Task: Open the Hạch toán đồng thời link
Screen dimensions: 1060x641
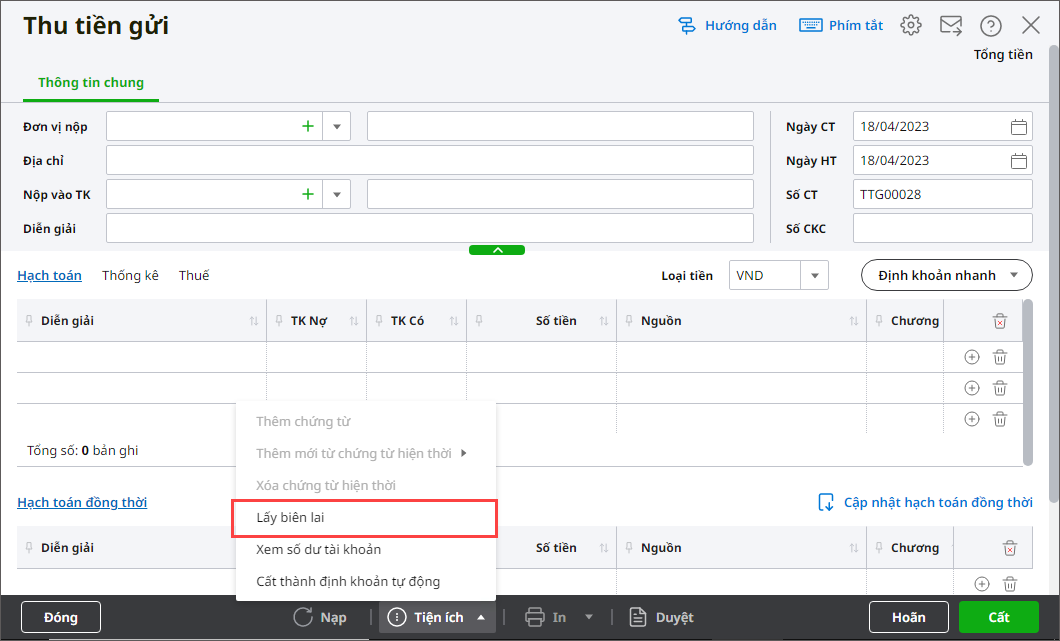Action: [82, 502]
